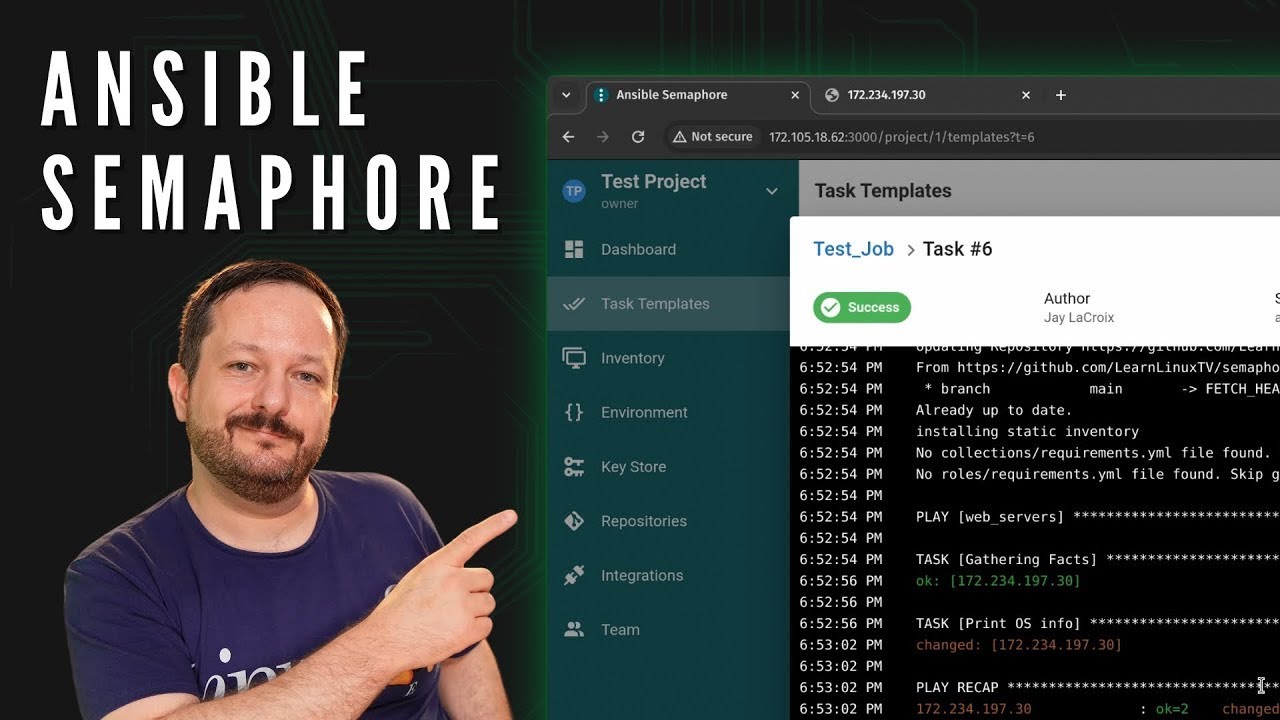Open the browser tab list dropdown
1280x720 pixels.
click(x=566, y=95)
